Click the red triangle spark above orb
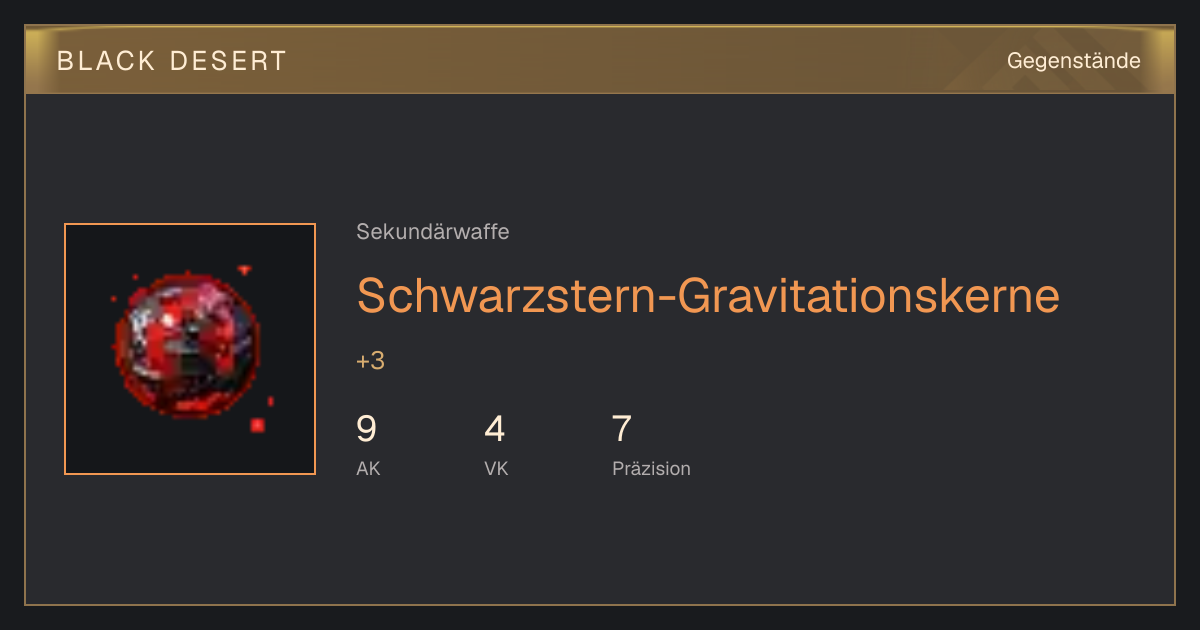1200x630 pixels. pos(245,269)
